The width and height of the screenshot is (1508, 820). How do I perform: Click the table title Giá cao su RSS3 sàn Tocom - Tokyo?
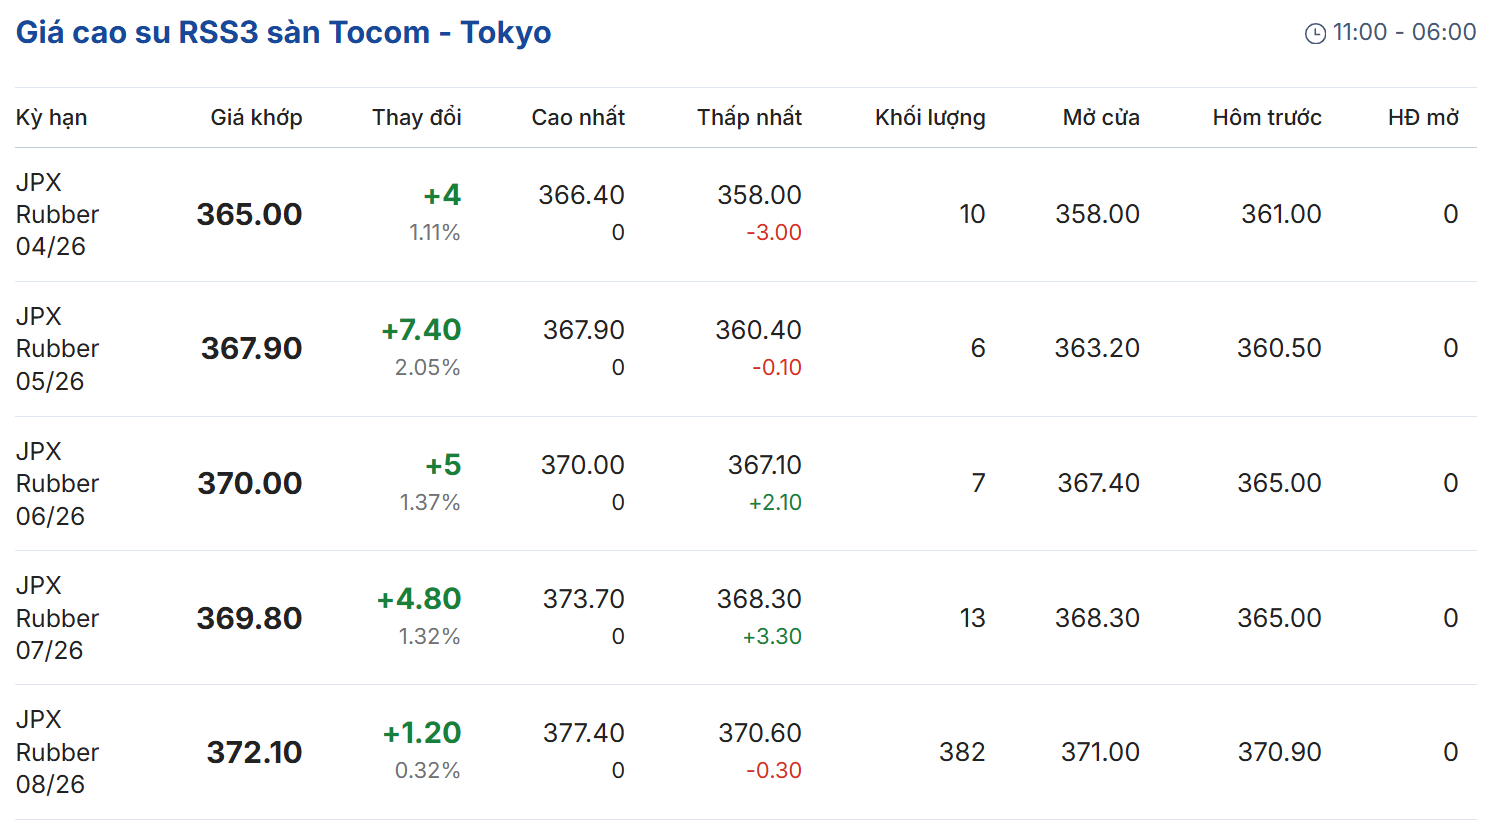283,33
